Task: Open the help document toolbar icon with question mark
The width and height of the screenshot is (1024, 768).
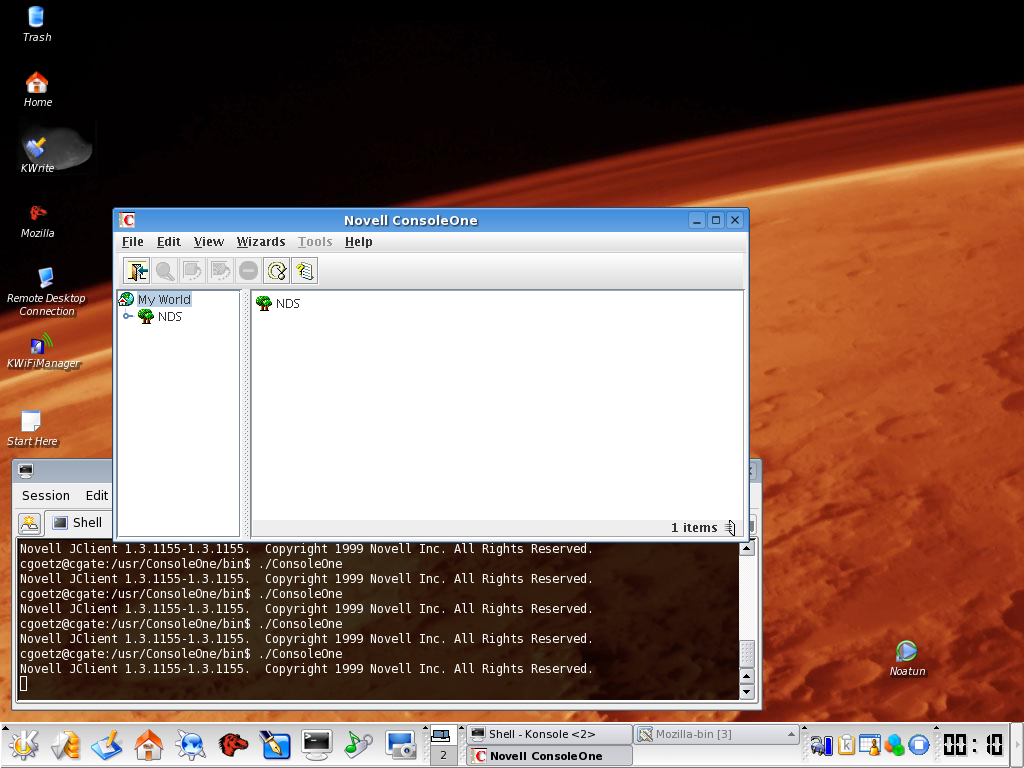Action: (x=305, y=270)
